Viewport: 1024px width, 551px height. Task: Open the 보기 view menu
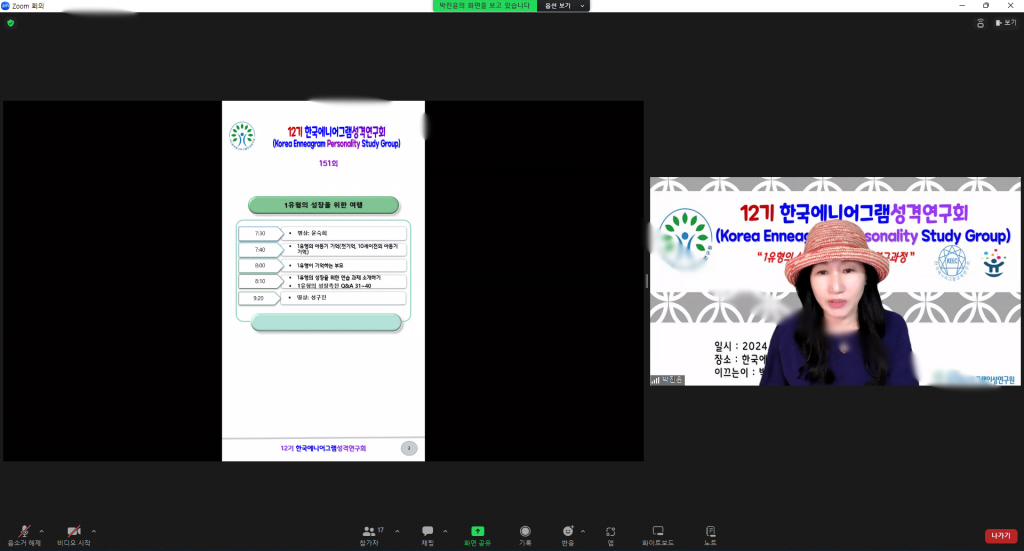pyautogui.click(x=1006, y=23)
